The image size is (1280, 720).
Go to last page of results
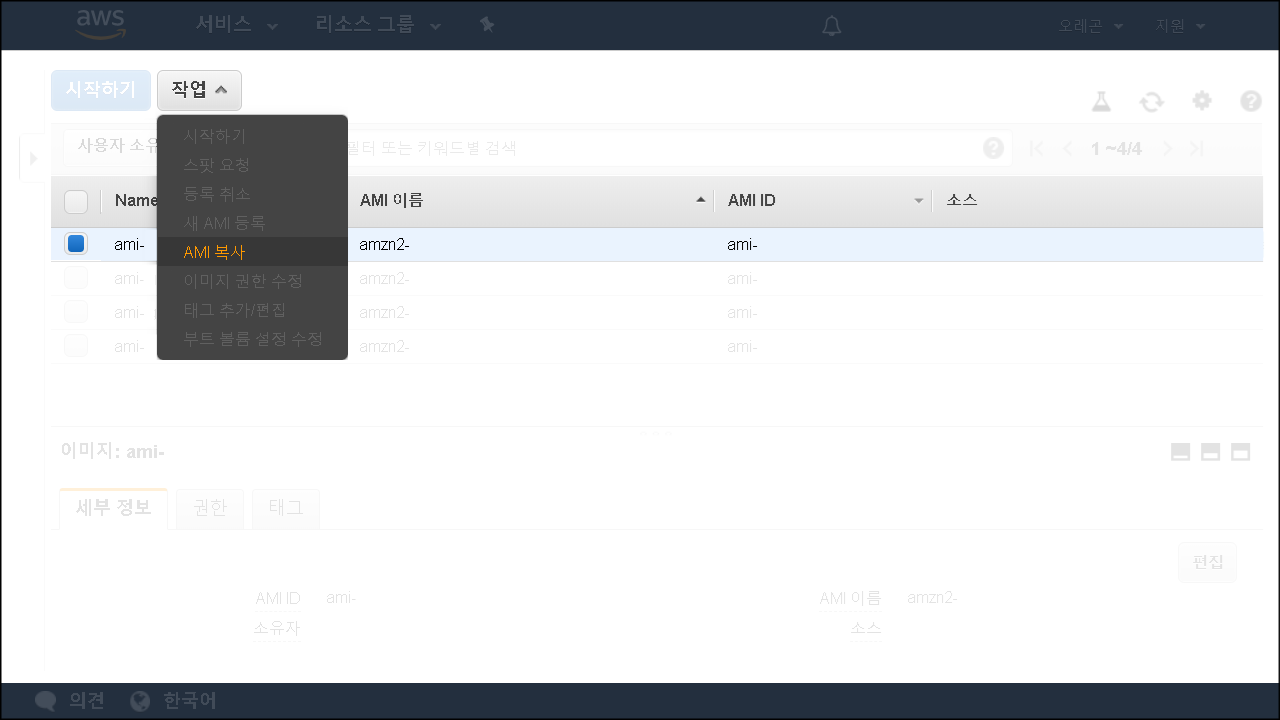tap(1196, 149)
